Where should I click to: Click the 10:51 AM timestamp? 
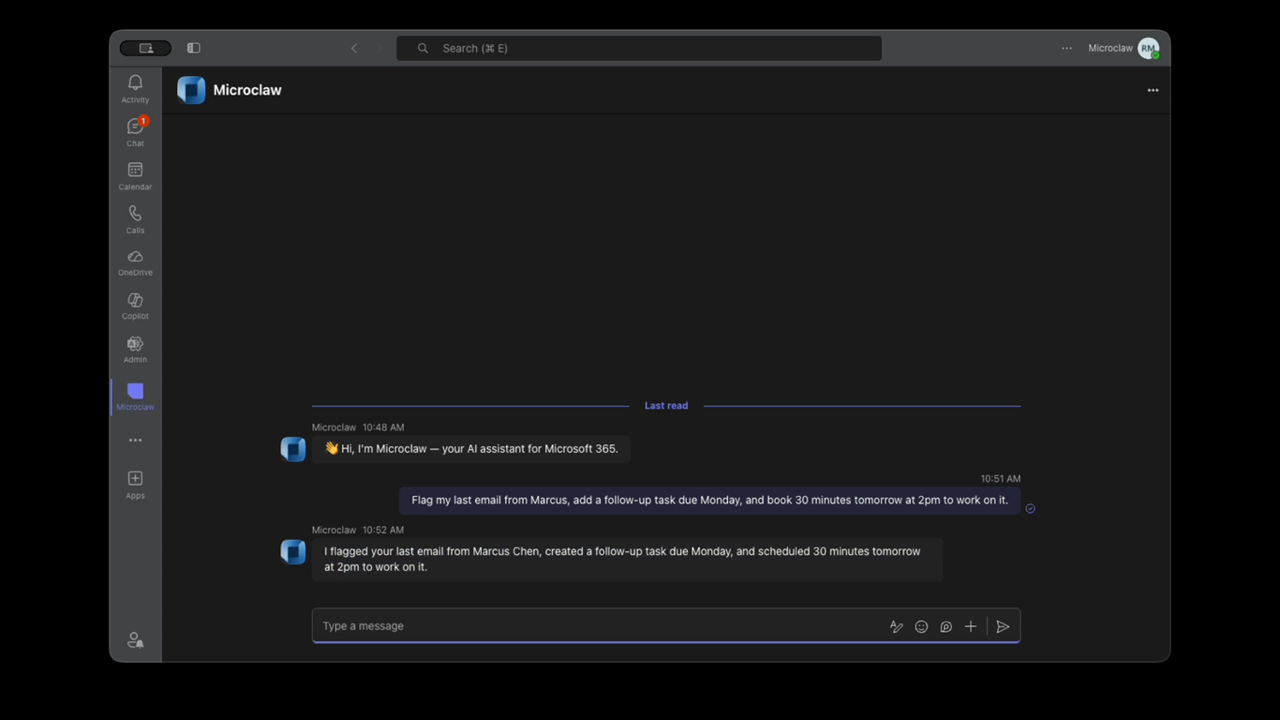point(1000,479)
